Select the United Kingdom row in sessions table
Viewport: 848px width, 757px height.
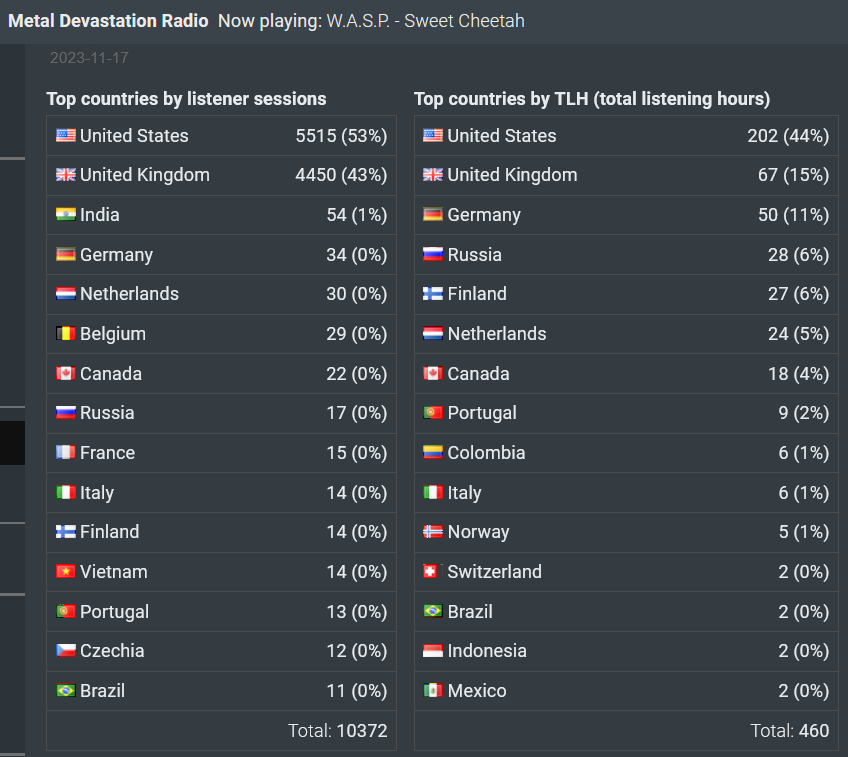coord(221,175)
